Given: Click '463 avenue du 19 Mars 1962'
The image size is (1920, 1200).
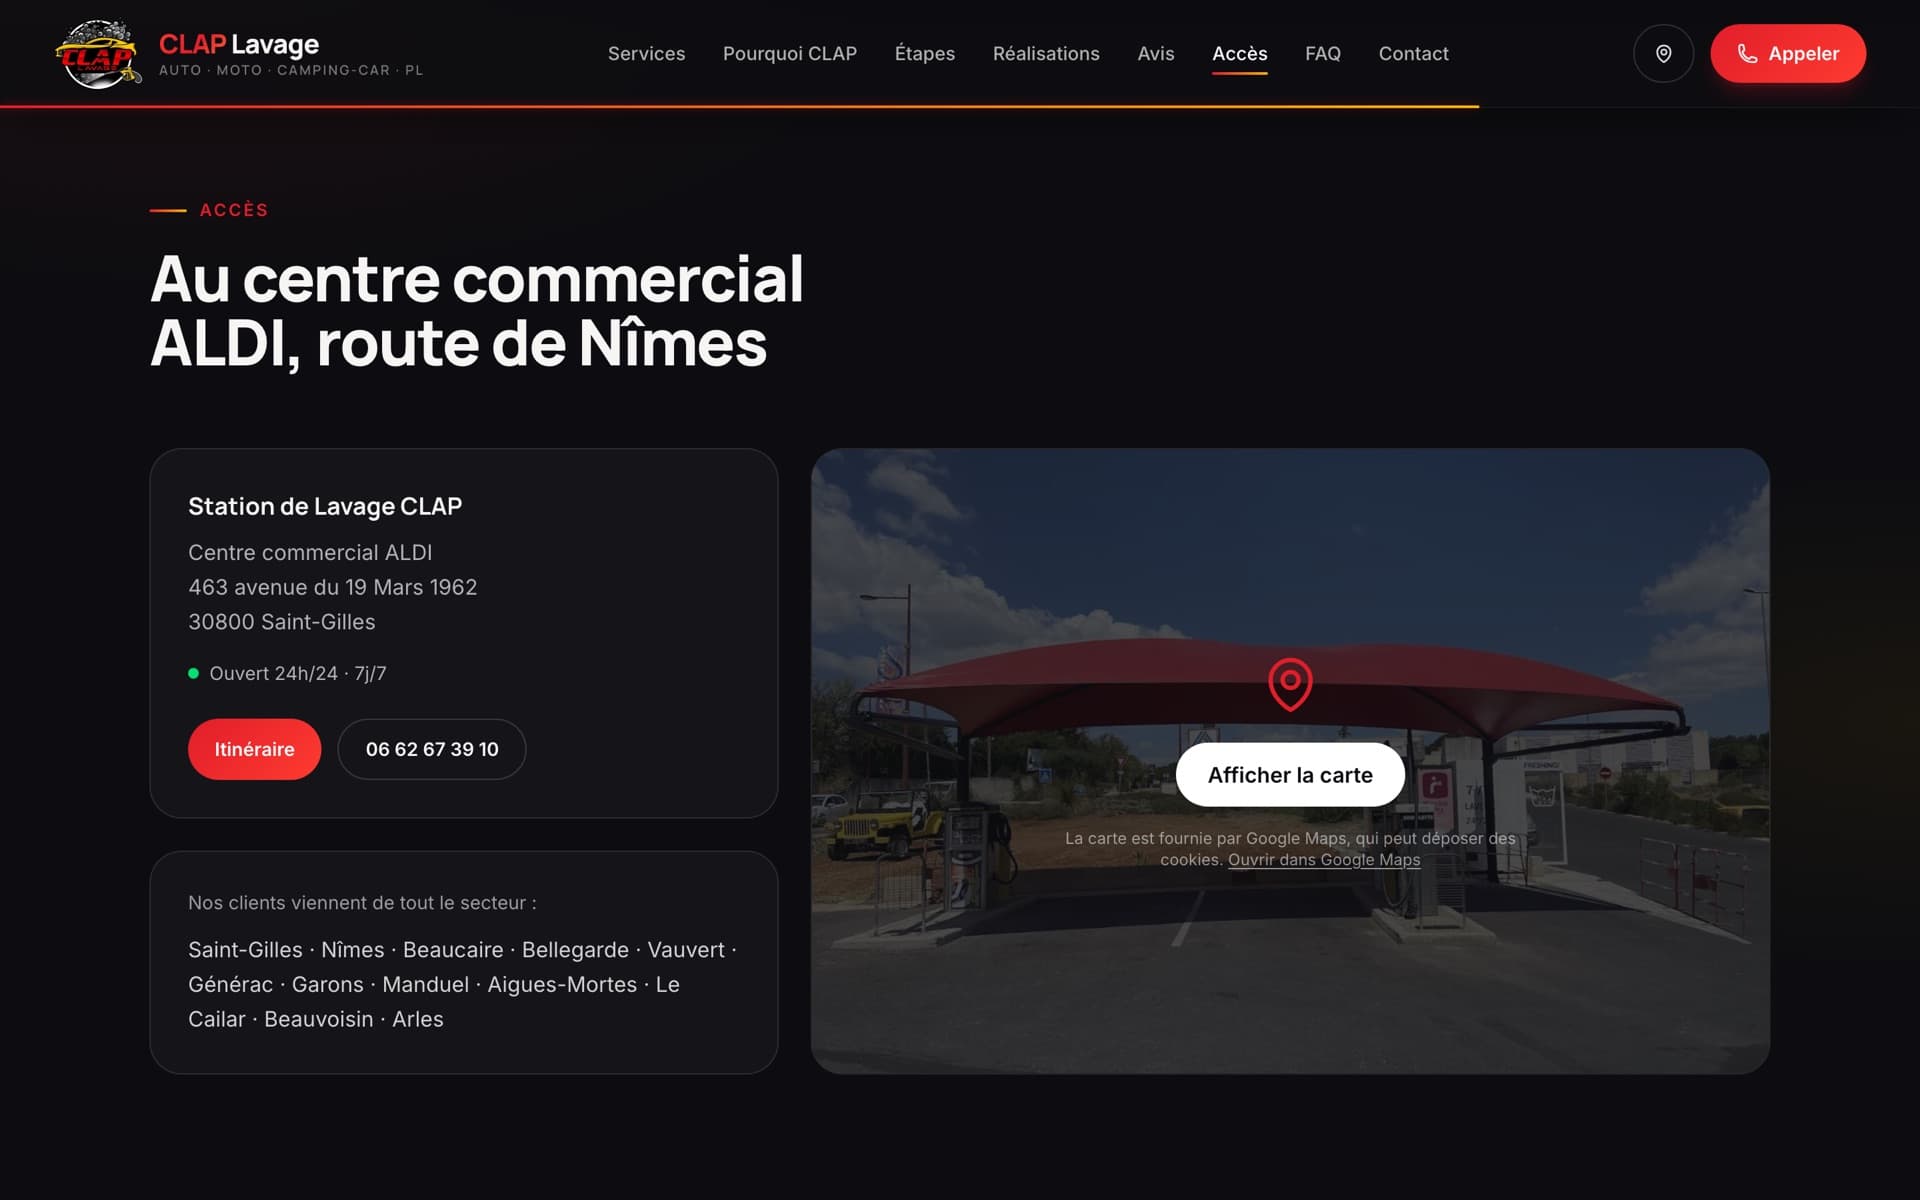Looking at the screenshot, I should 333,587.
